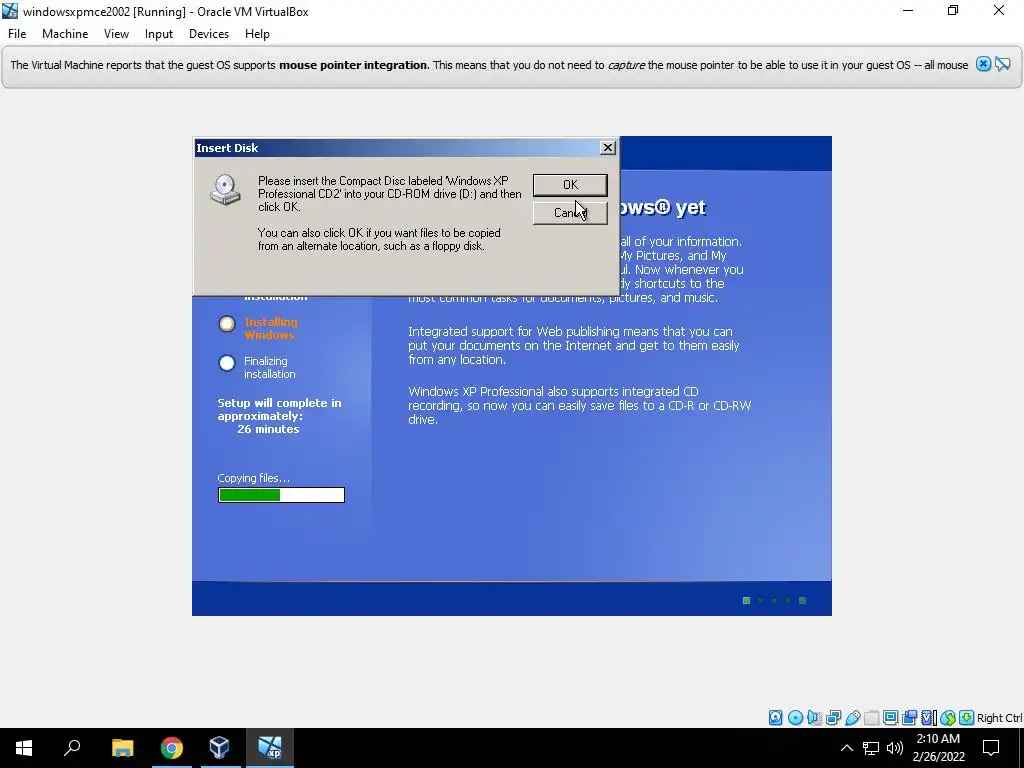This screenshot has width=1024, height=768.
Task: Click the display settings status icon
Action: (x=890, y=718)
